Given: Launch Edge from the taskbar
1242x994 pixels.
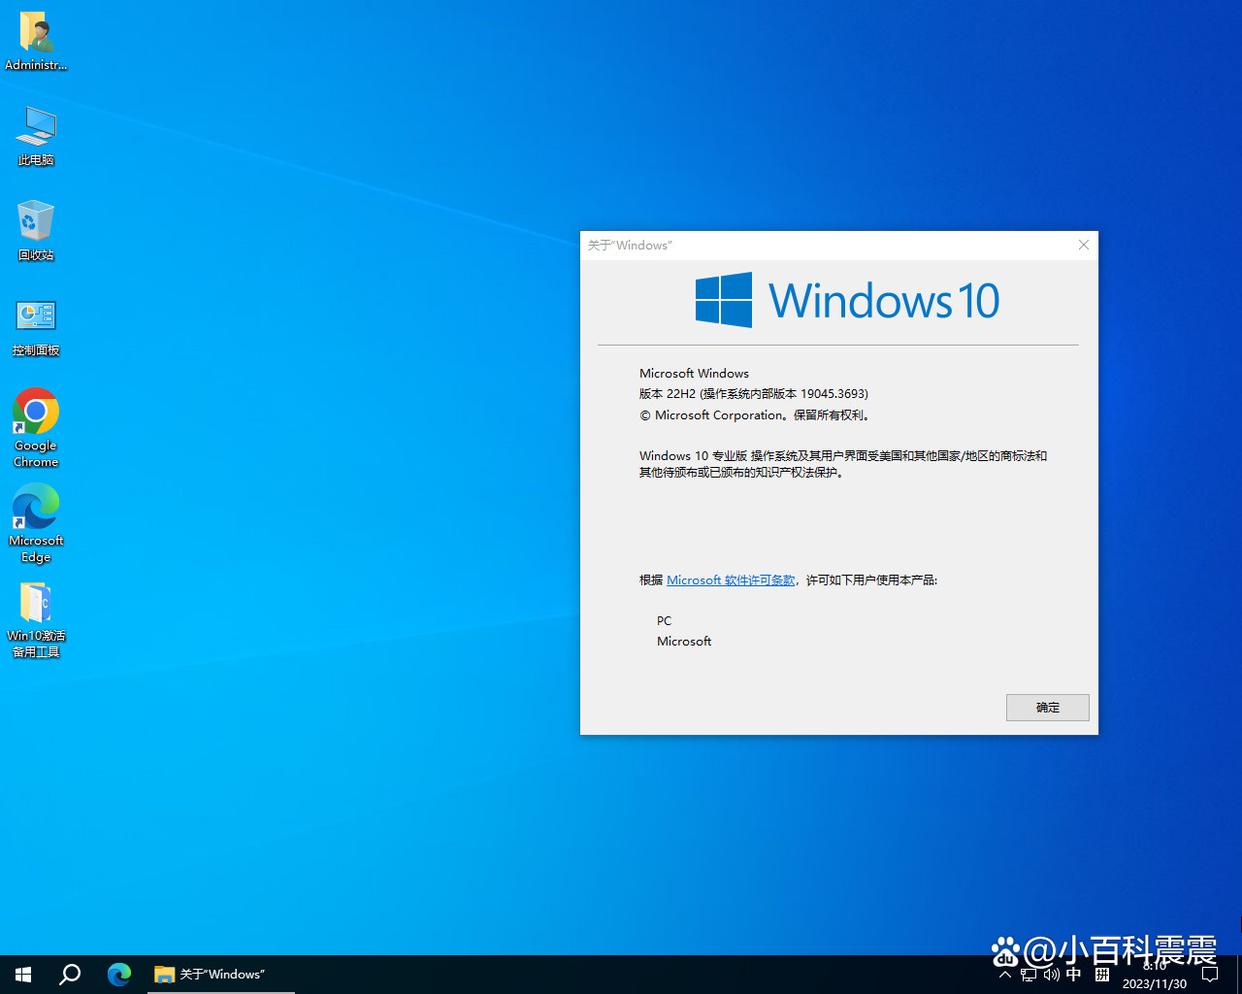Looking at the screenshot, I should [119, 974].
